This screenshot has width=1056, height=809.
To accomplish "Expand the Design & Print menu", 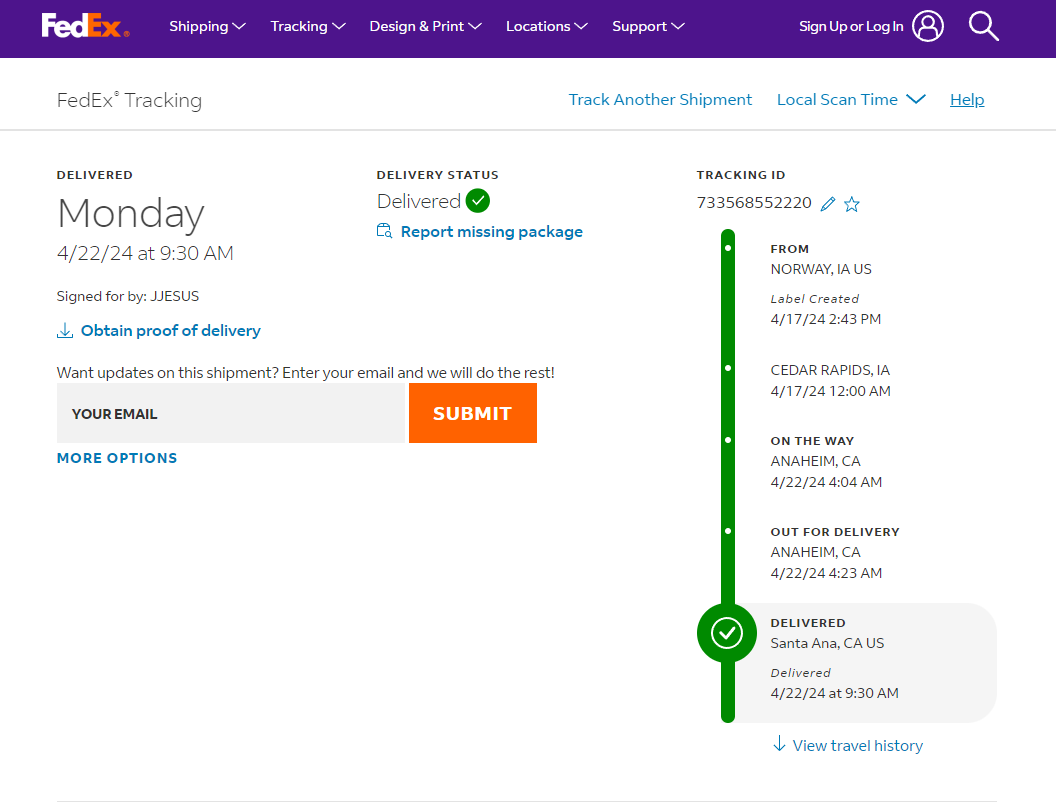I will point(426,26).
